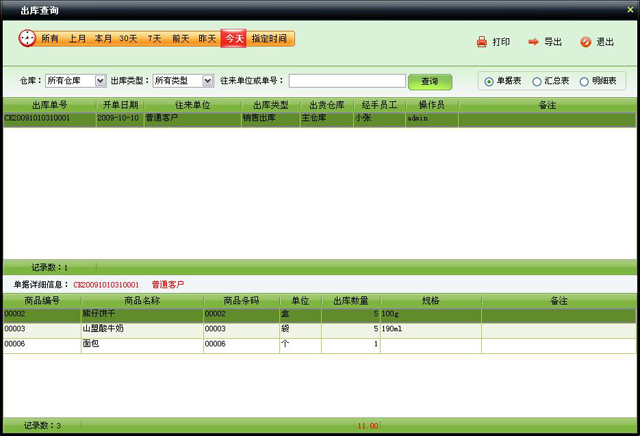Open the 出库类型 type dropdown
Image resolution: width=640 pixels, height=436 pixels.
pos(208,81)
